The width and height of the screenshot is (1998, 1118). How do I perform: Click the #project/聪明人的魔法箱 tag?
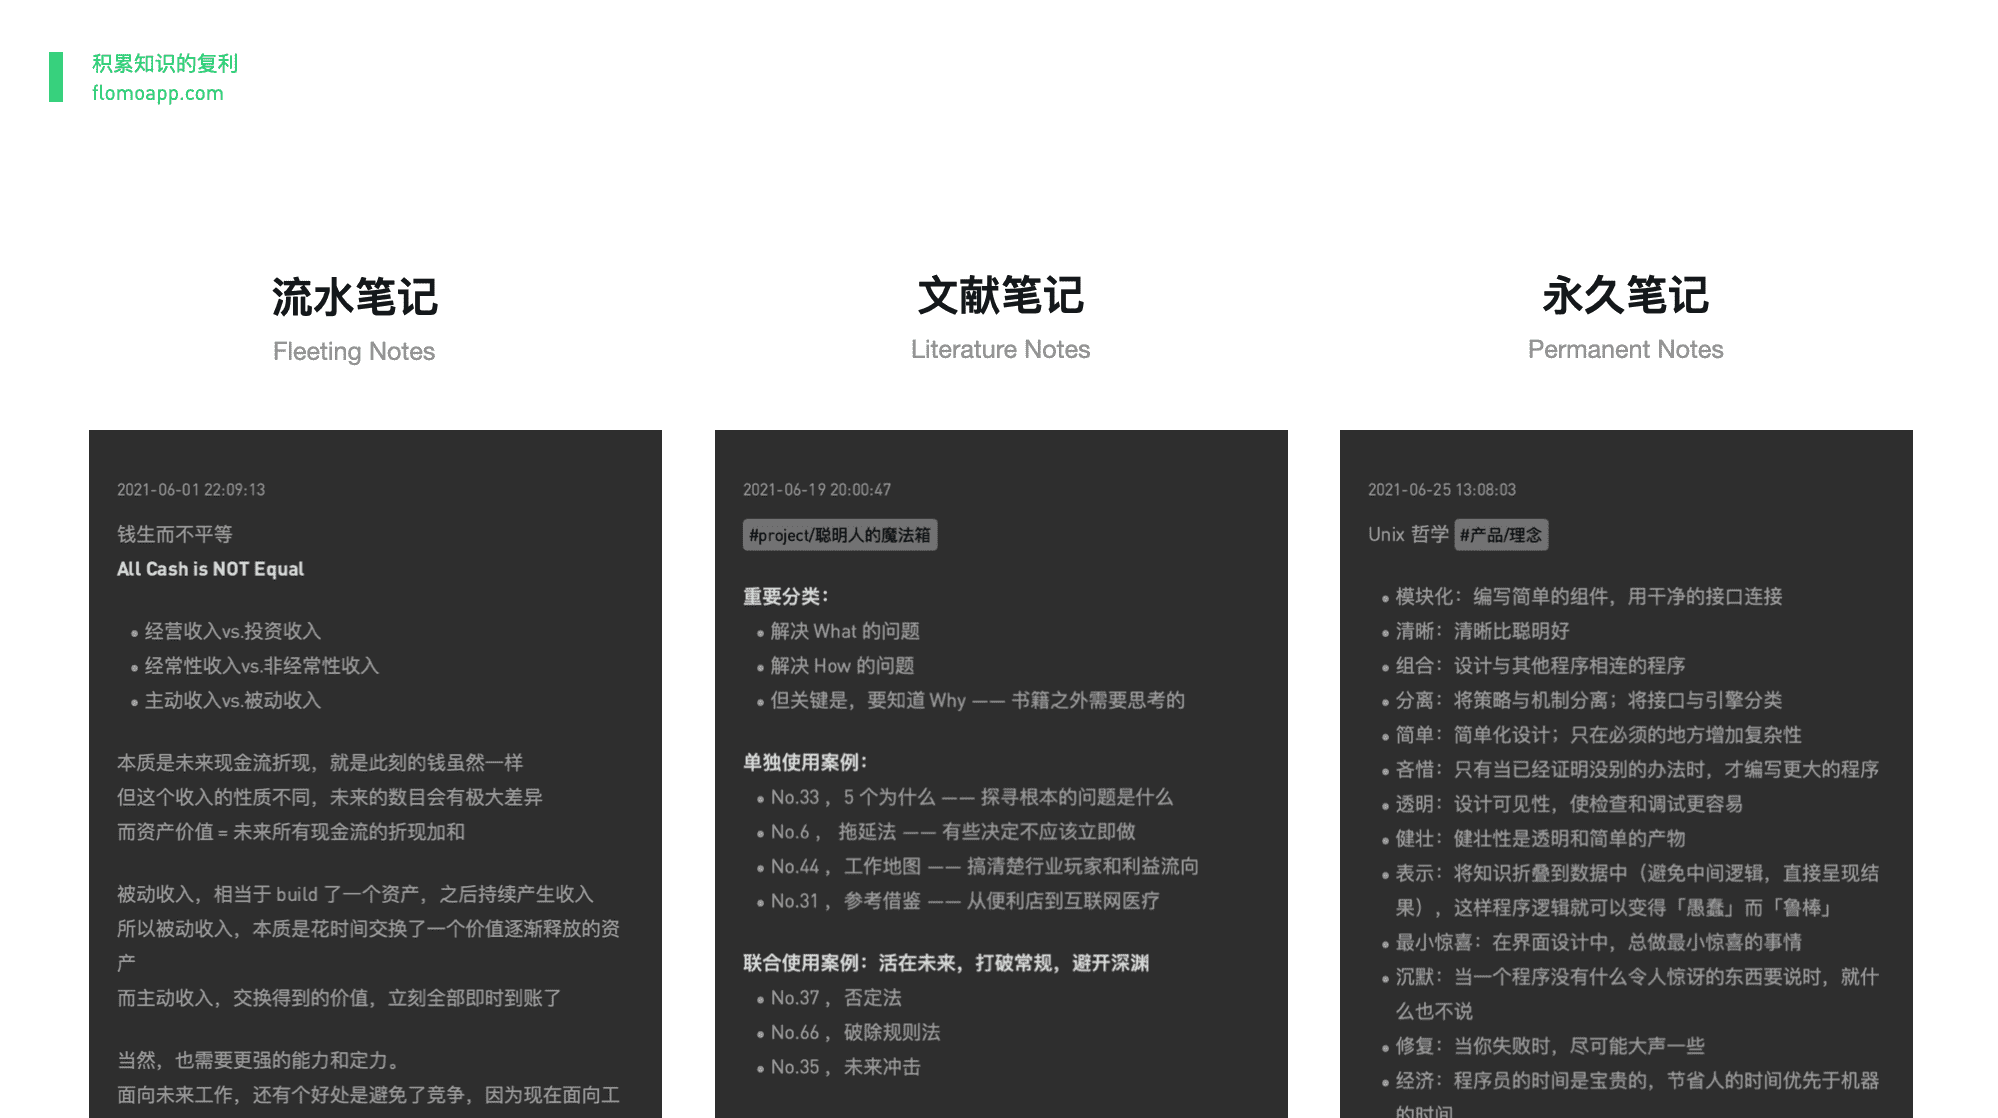(839, 535)
